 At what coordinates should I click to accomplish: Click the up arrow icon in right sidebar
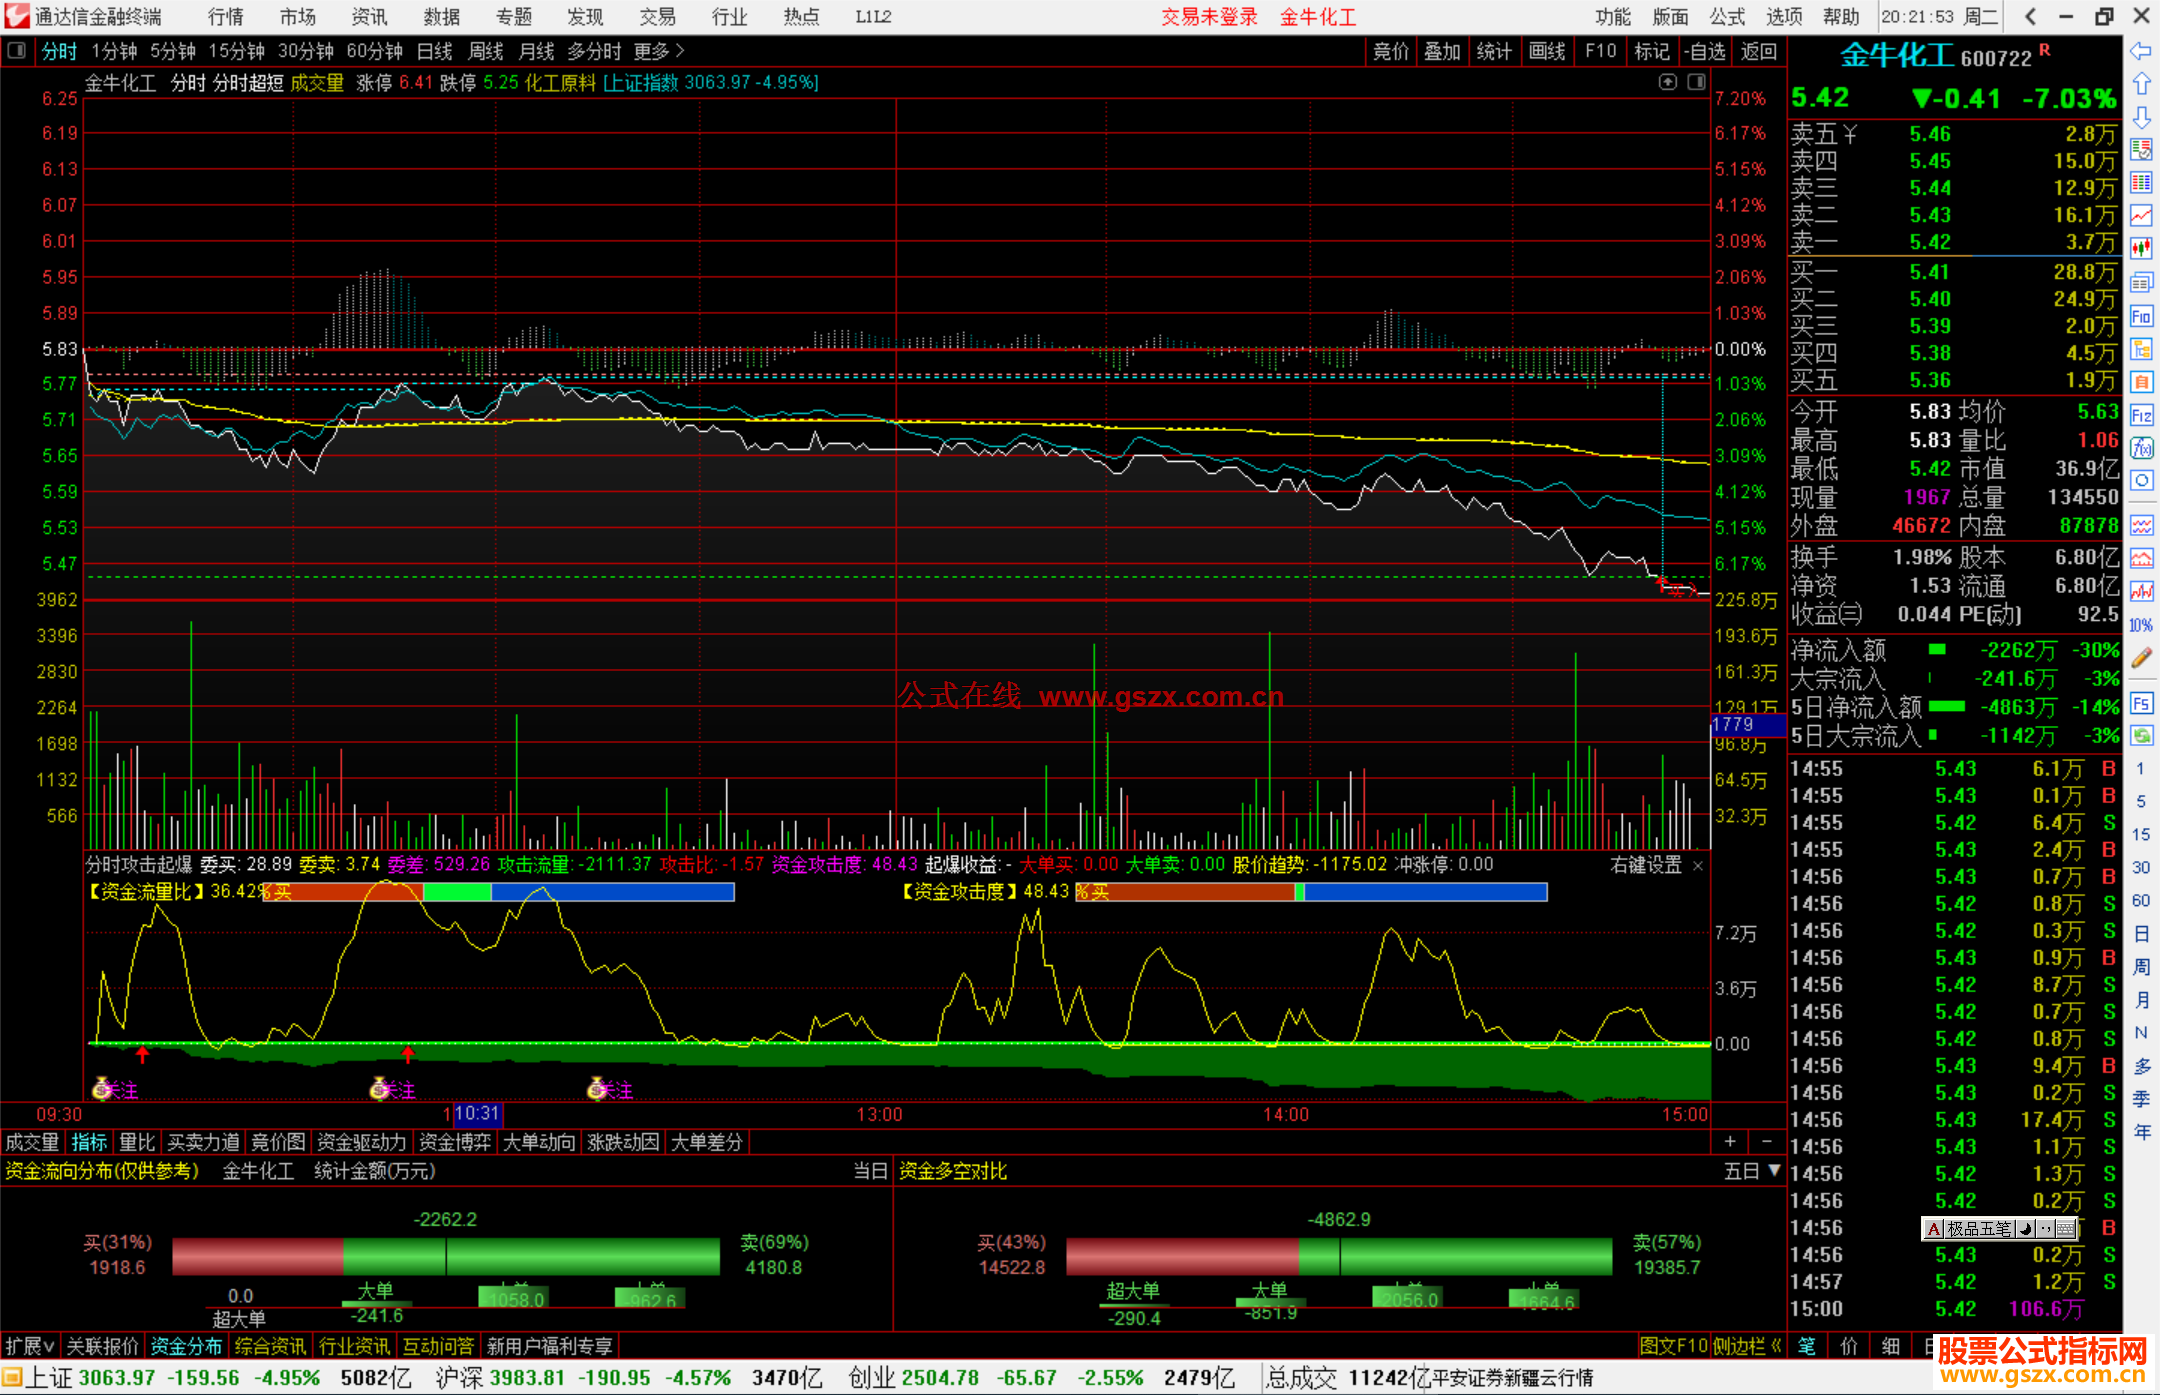2141,84
